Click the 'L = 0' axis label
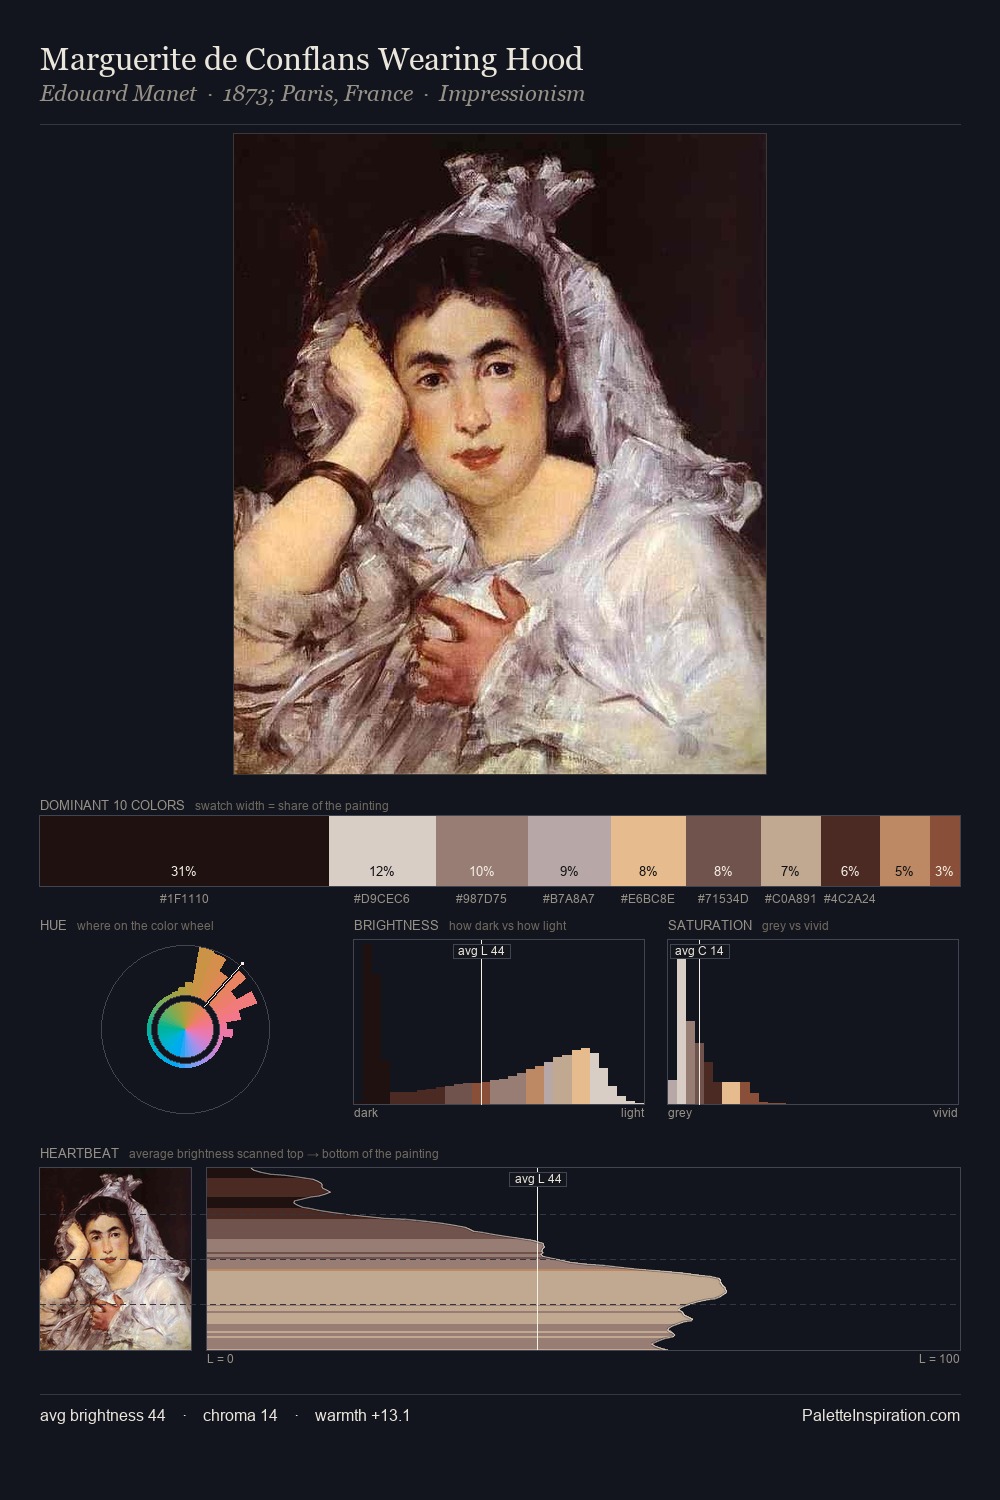Image resolution: width=1000 pixels, height=1500 pixels. click(220, 1359)
